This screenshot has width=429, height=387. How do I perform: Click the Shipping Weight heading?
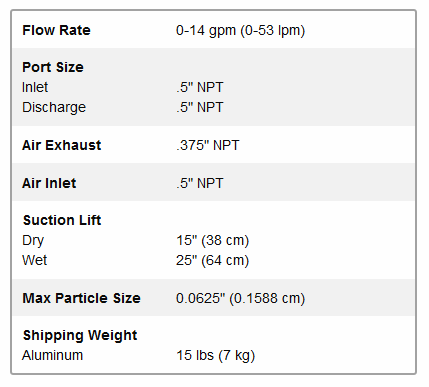[80, 336]
